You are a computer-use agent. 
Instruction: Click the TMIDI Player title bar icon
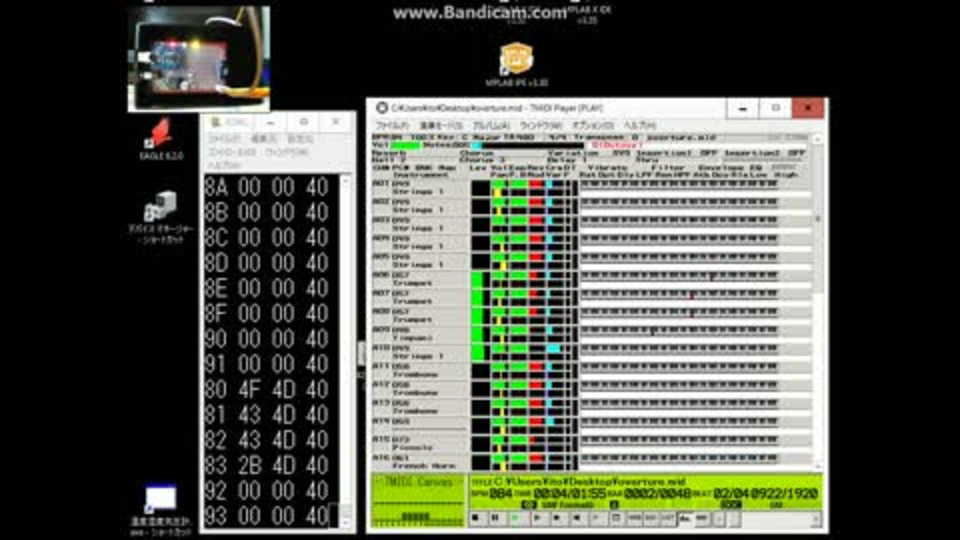point(381,108)
